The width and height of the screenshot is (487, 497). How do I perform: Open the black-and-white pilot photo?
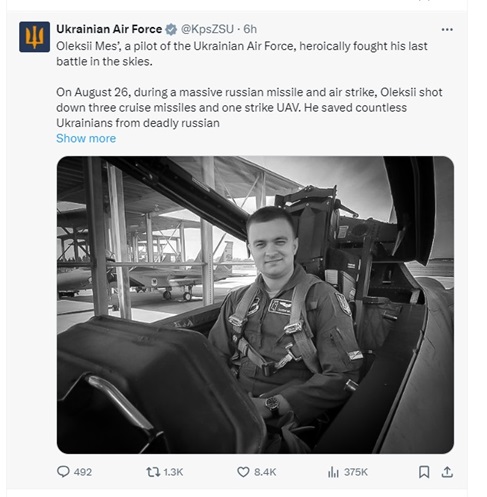coord(255,305)
